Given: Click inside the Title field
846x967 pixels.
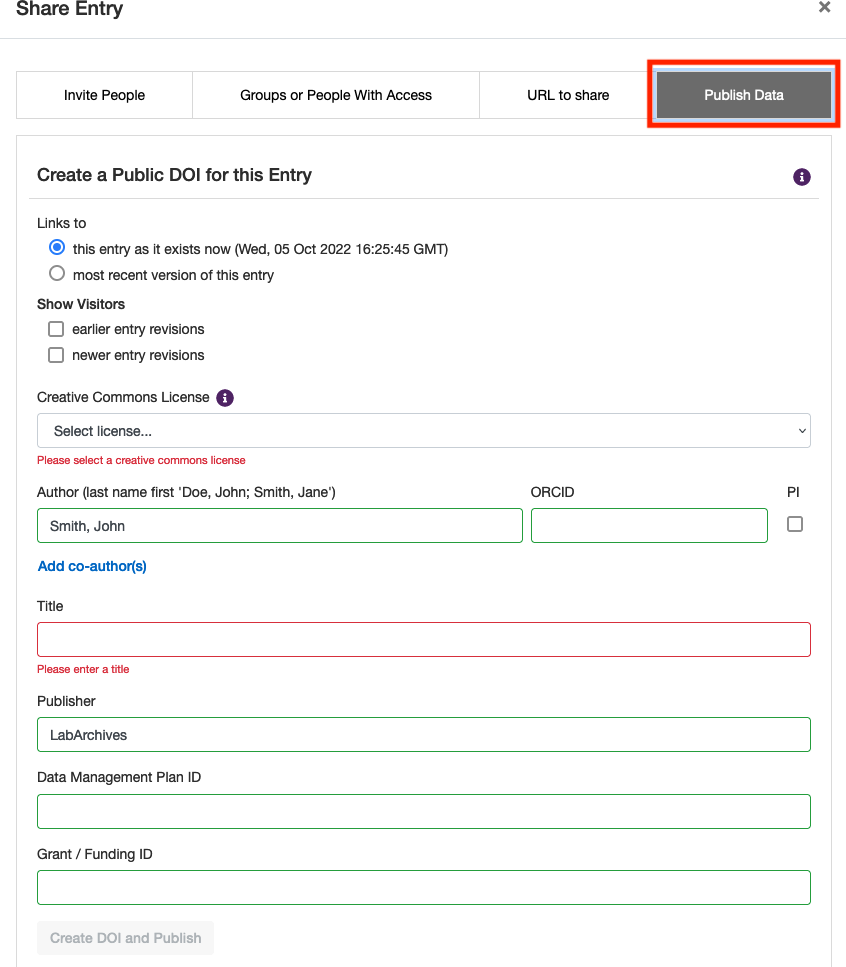Looking at the screenshot, I should pyautogui.click(x=423, y=639).
